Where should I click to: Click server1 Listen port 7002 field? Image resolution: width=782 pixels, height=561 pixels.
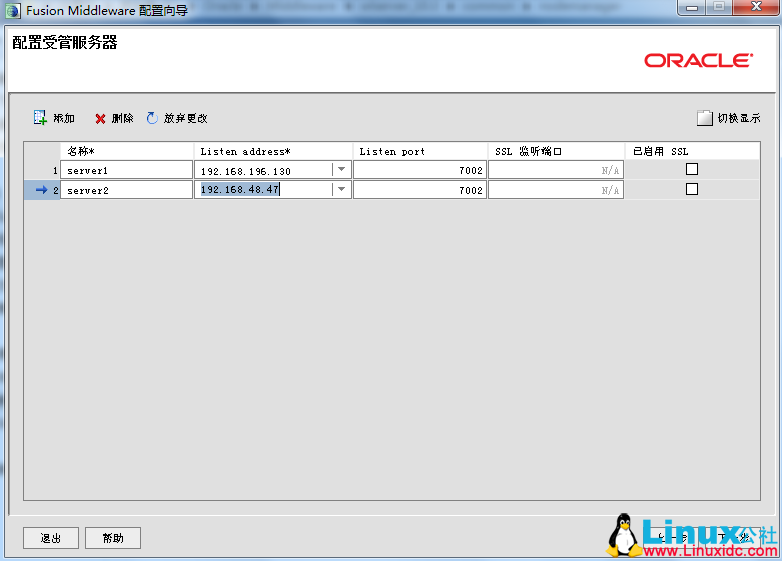[420, 170]
